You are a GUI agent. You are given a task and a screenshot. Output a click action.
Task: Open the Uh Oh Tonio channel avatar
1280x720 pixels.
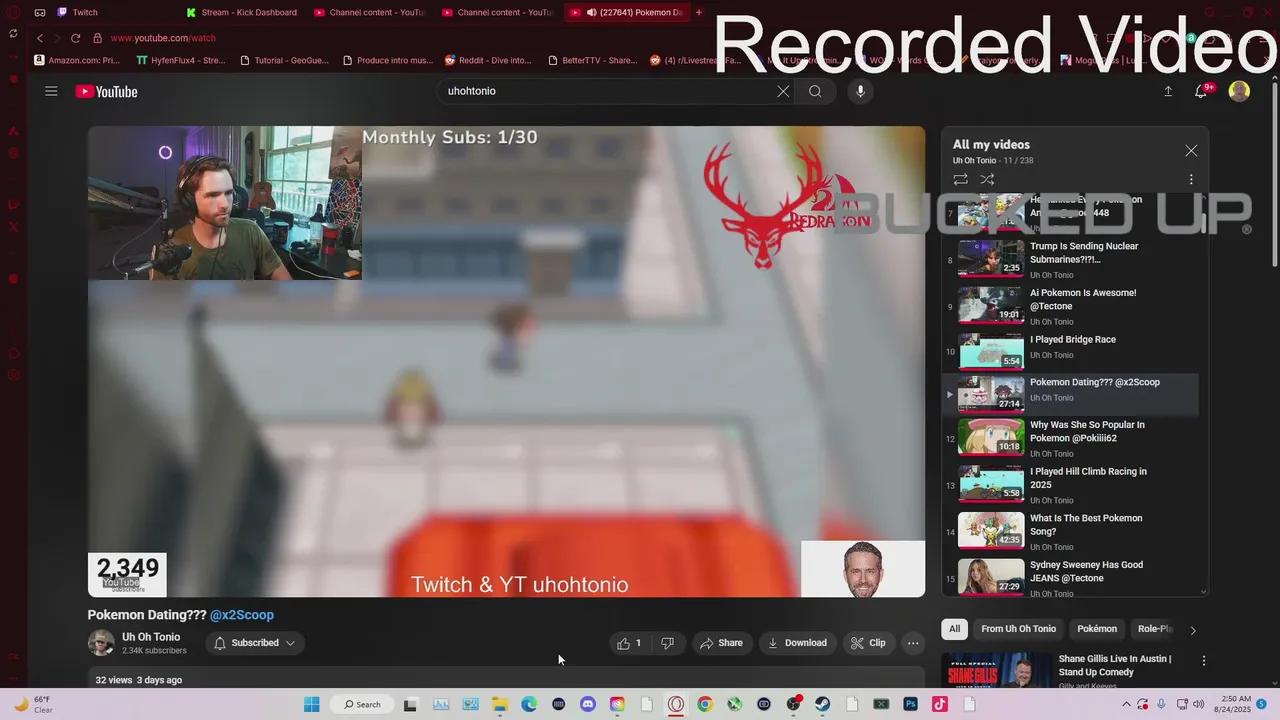point(101,643)
